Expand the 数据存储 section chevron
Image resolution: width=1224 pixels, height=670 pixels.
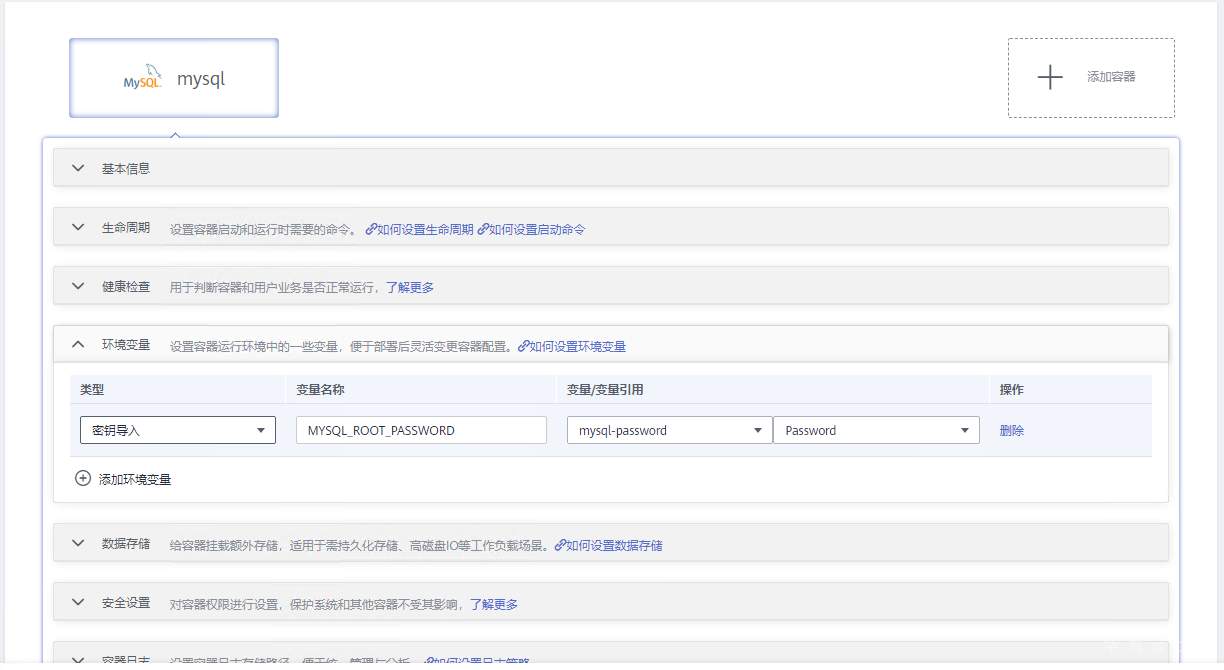[79, 544]
